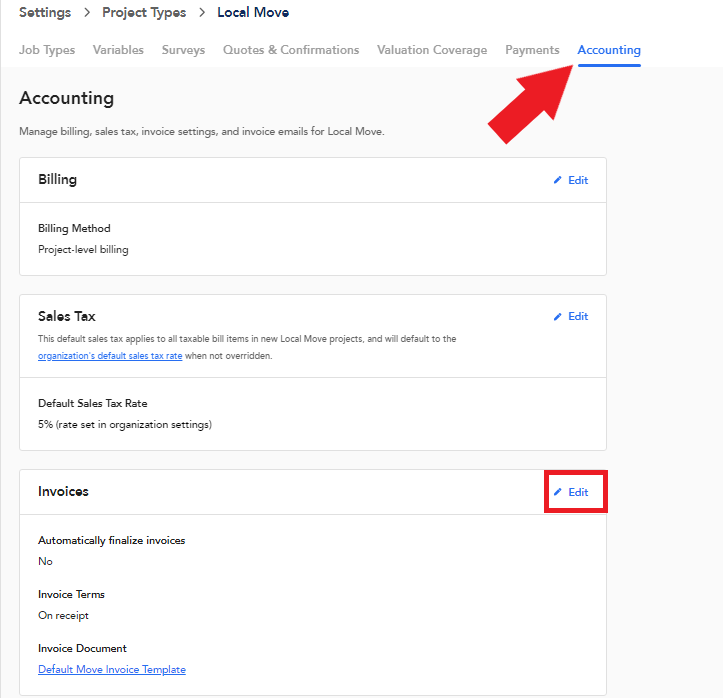Click the Billing section title
The height and width of the screenshot is (698, 723).
(58, 179)
